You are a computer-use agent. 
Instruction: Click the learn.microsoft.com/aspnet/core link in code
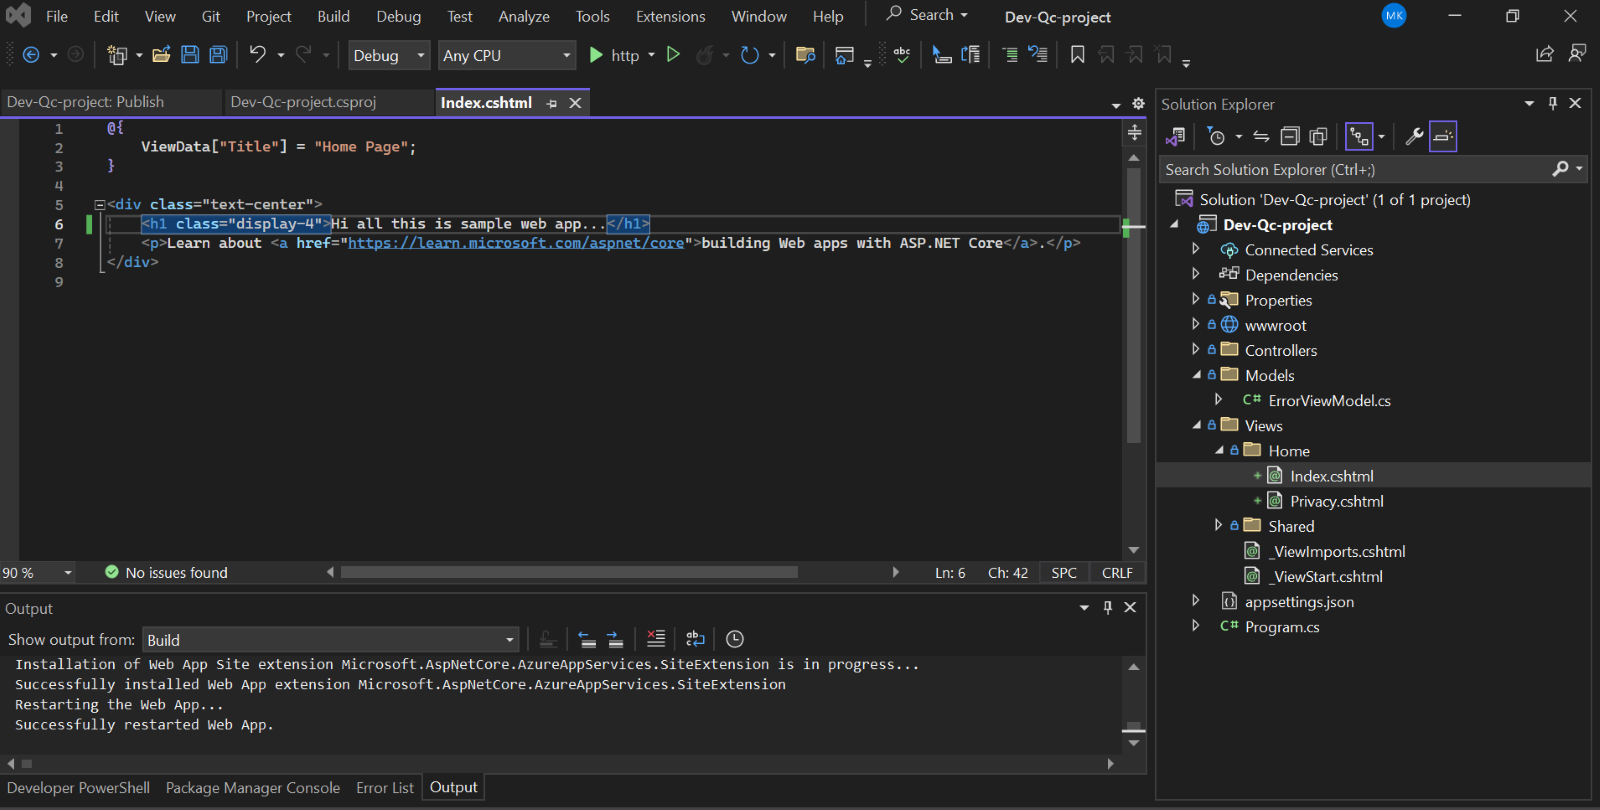point(516,243)
